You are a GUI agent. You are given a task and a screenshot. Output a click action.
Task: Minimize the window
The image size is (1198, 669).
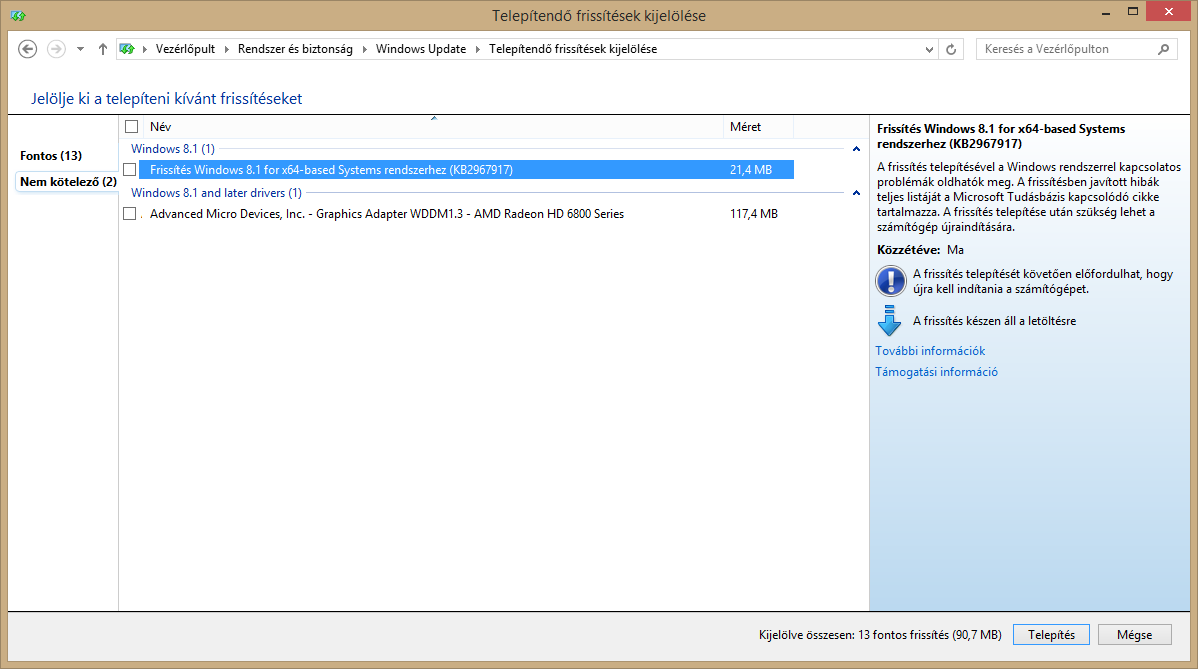click(1106, 12)
